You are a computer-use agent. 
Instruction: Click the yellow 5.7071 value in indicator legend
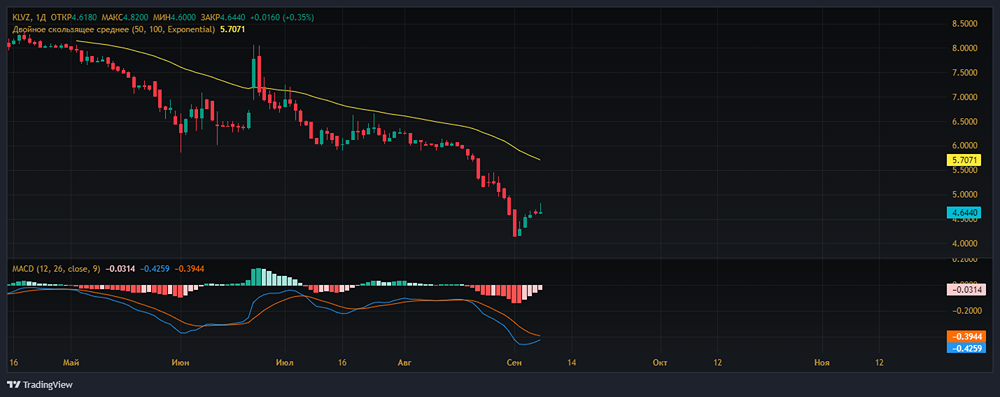[x=232, y=29]
